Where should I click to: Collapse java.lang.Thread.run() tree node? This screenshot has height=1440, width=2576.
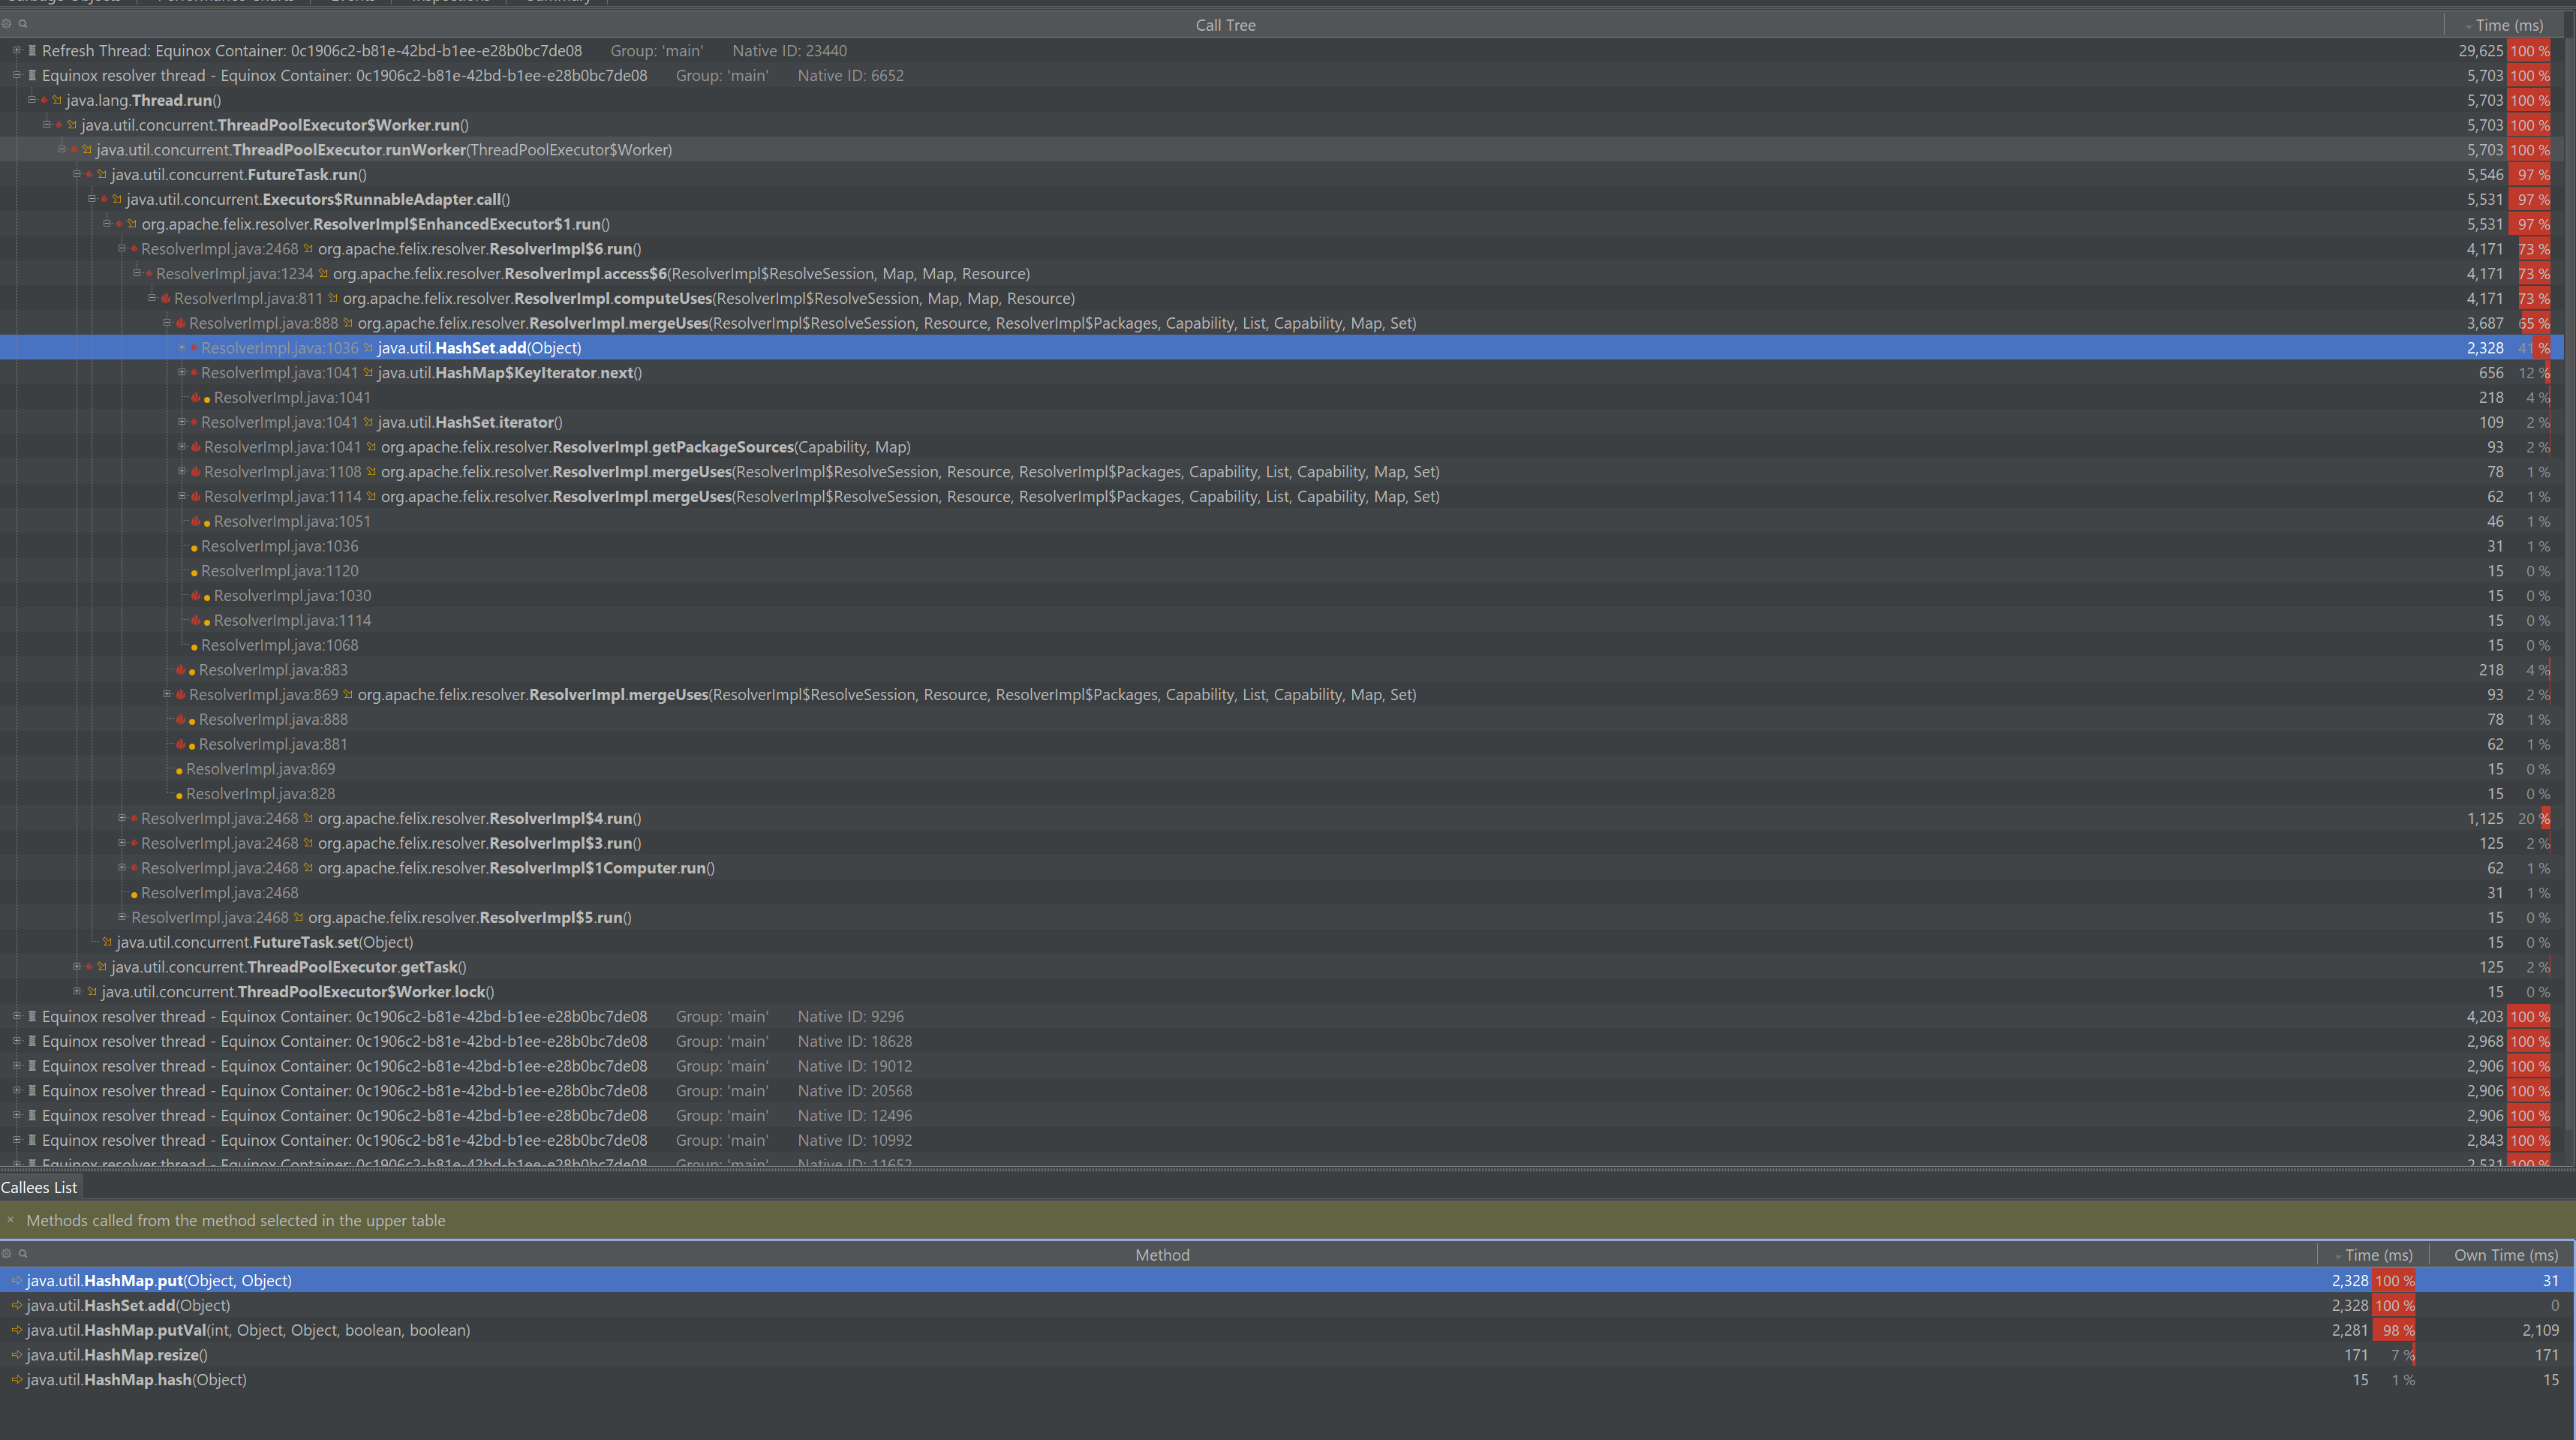tap(32, 100)
